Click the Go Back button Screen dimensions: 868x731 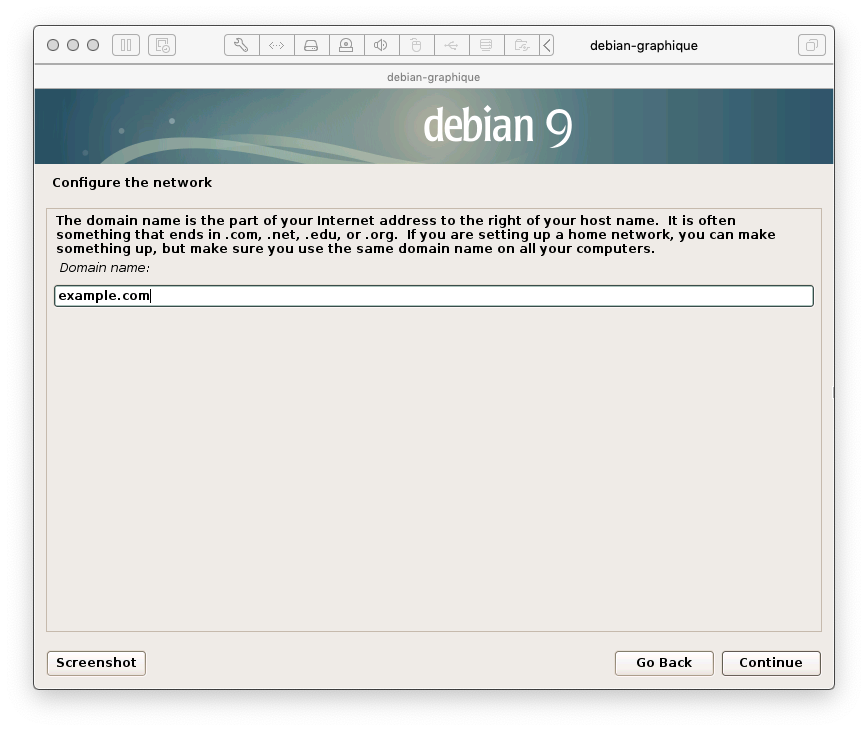664,663
